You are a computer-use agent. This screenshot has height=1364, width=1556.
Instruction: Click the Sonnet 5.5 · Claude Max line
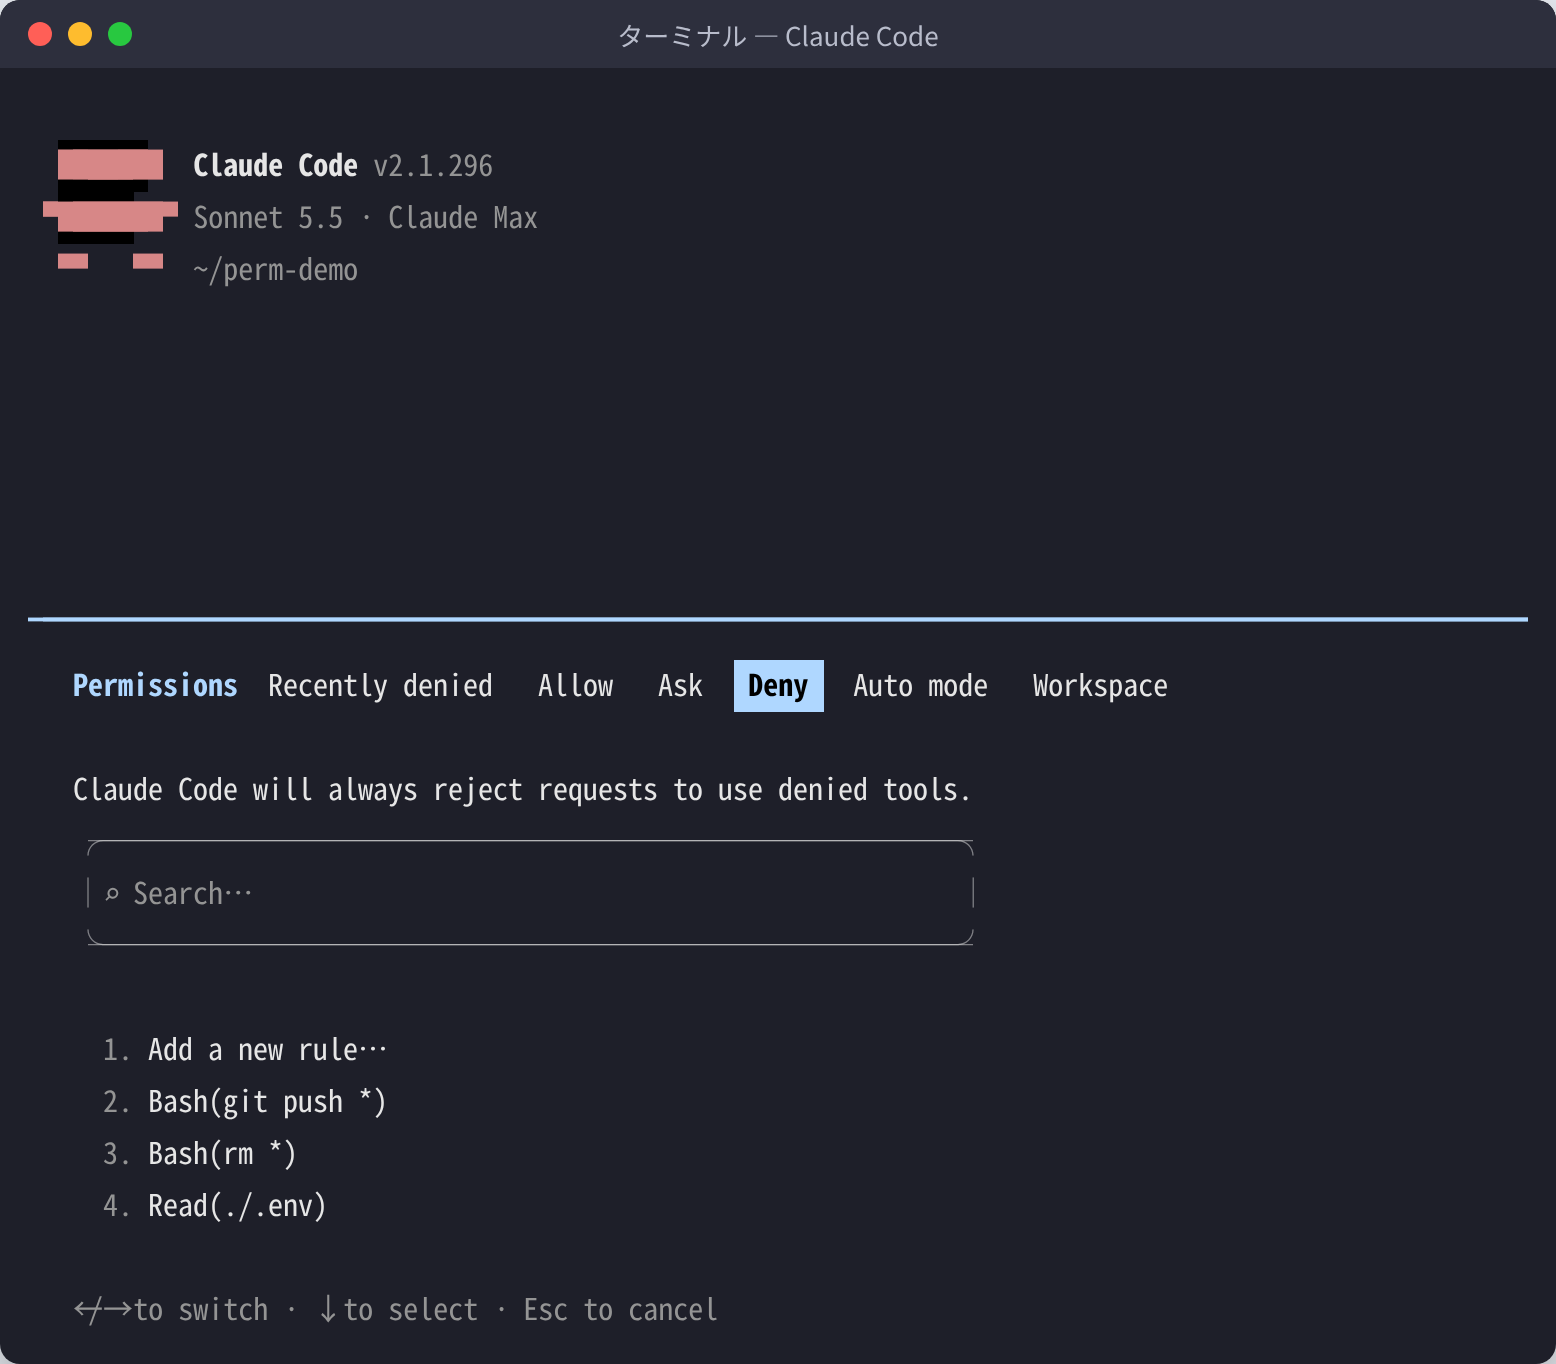click(x=365, y=218)
